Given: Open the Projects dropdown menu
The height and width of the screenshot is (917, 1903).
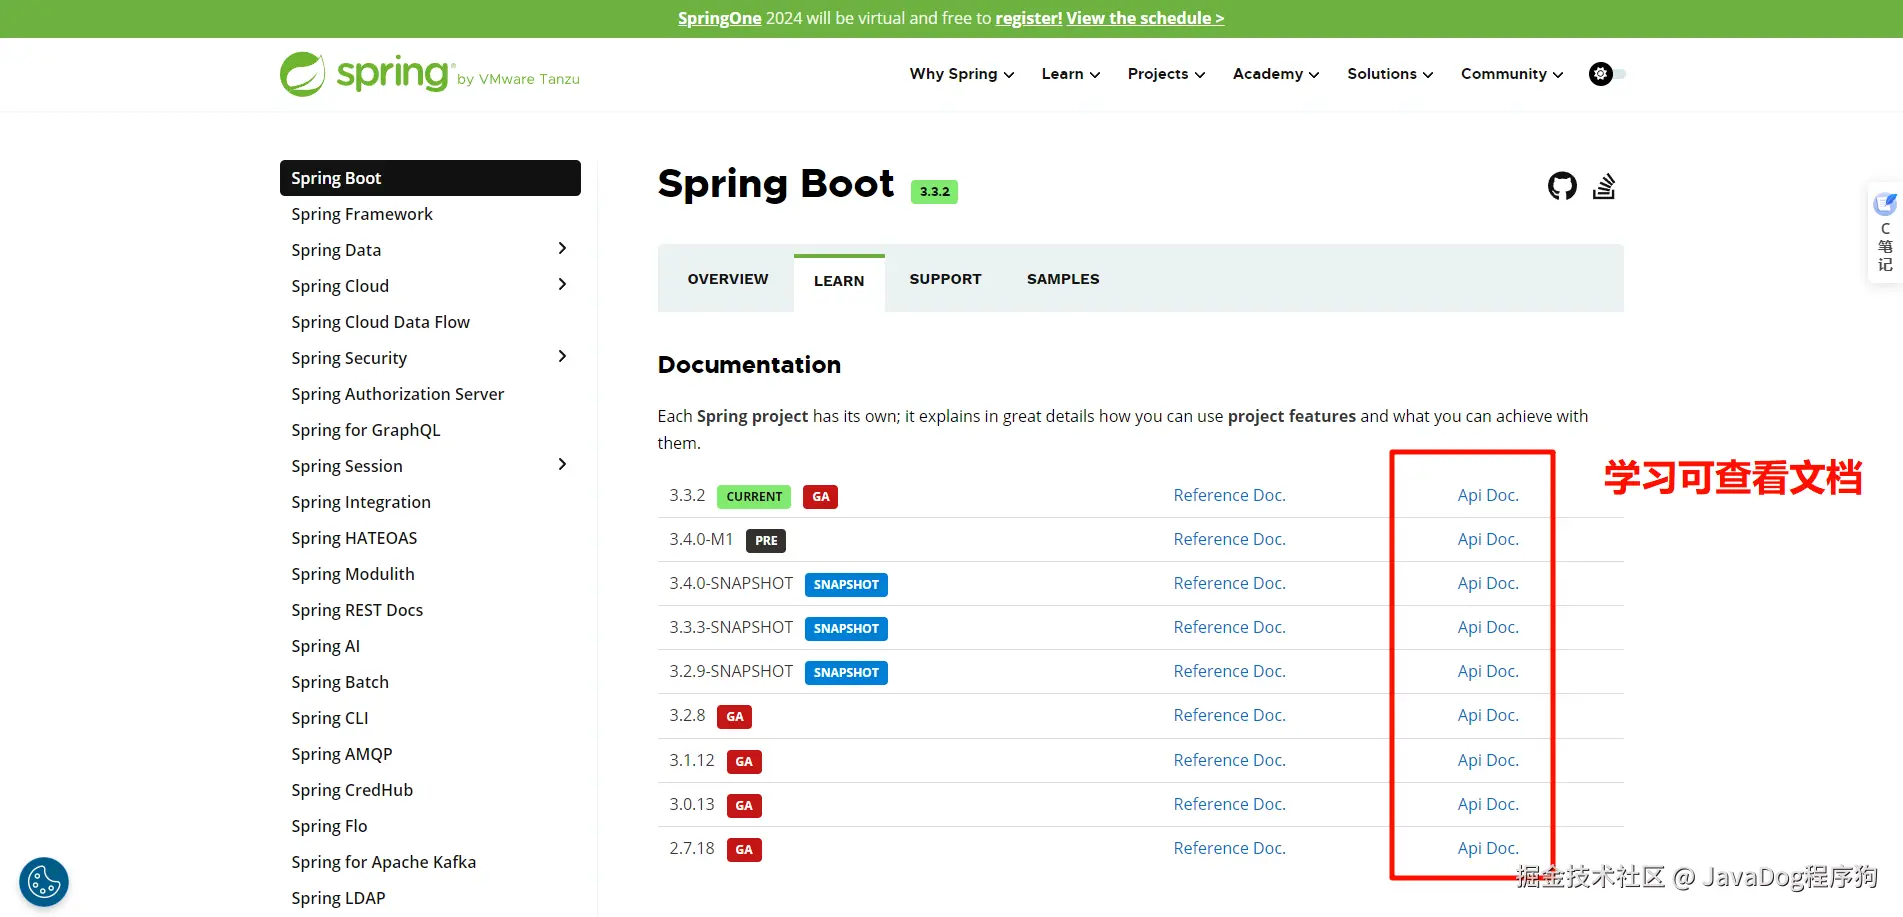Looking at the screenshot, I should tap(1166, 74).
